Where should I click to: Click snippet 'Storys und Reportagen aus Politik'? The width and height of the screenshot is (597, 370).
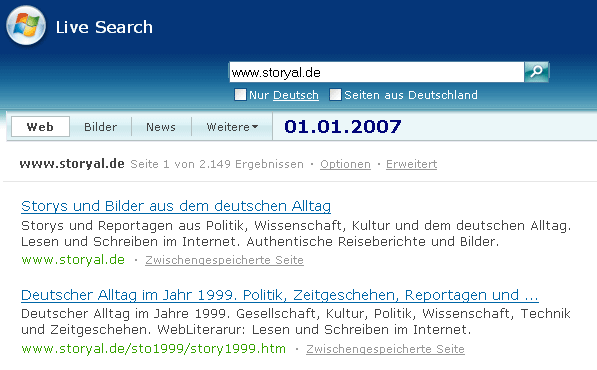coord(296,233)
